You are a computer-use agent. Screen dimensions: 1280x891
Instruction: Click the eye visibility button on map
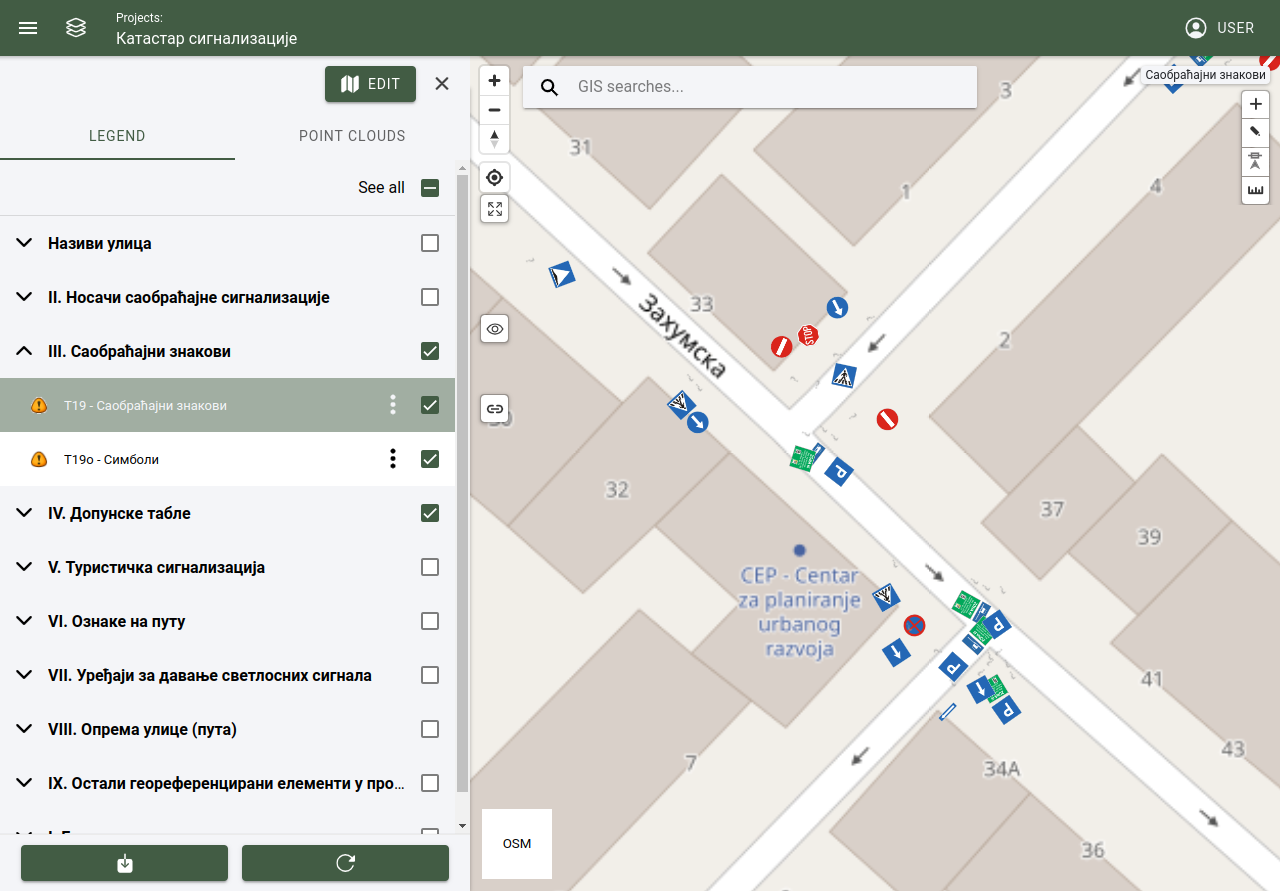(x=494, y=328)
